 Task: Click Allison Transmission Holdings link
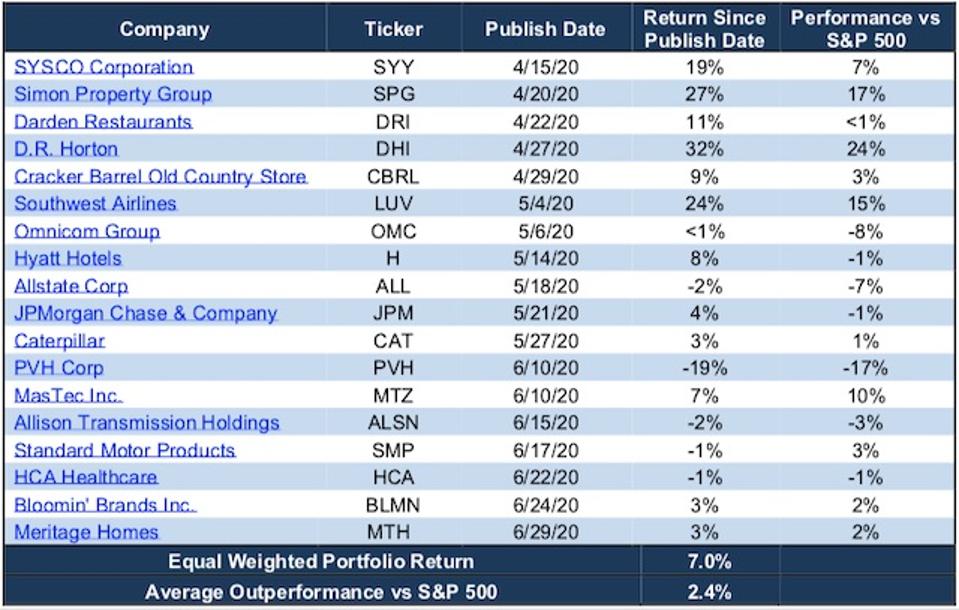pyautogui.click(x=147, y=423)
